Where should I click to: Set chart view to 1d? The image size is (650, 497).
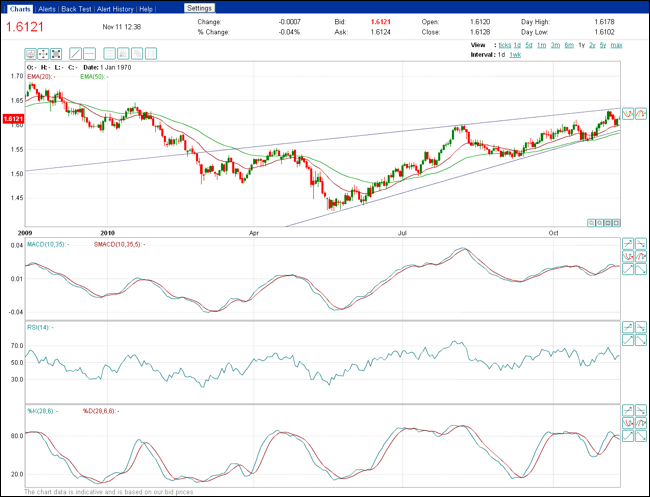click(x=517, y=45)
